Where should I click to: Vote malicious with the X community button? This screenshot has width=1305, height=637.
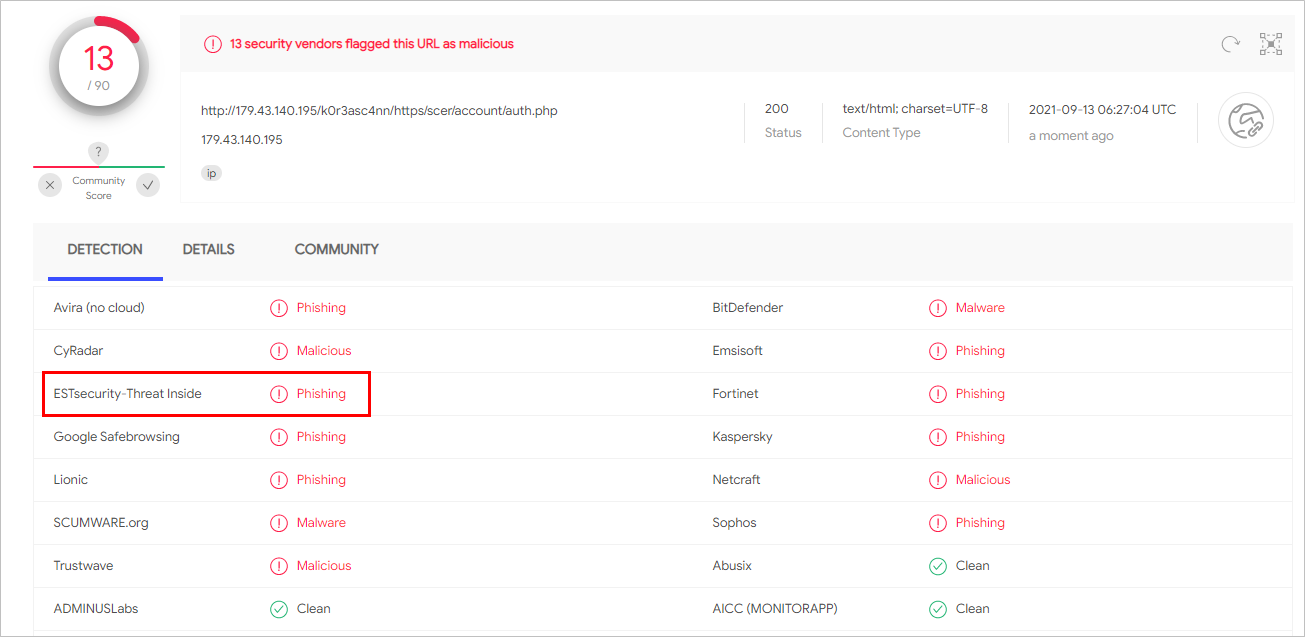(x=51, y=185)
